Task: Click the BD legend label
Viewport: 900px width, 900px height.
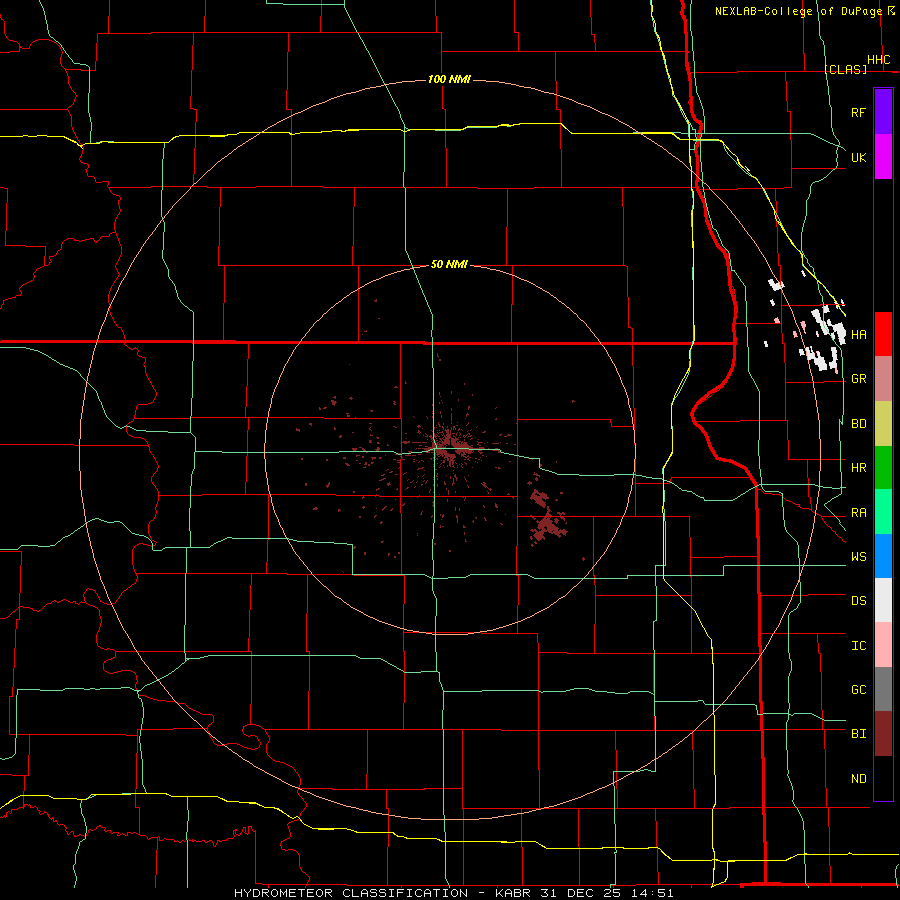Action: (858, 424)
